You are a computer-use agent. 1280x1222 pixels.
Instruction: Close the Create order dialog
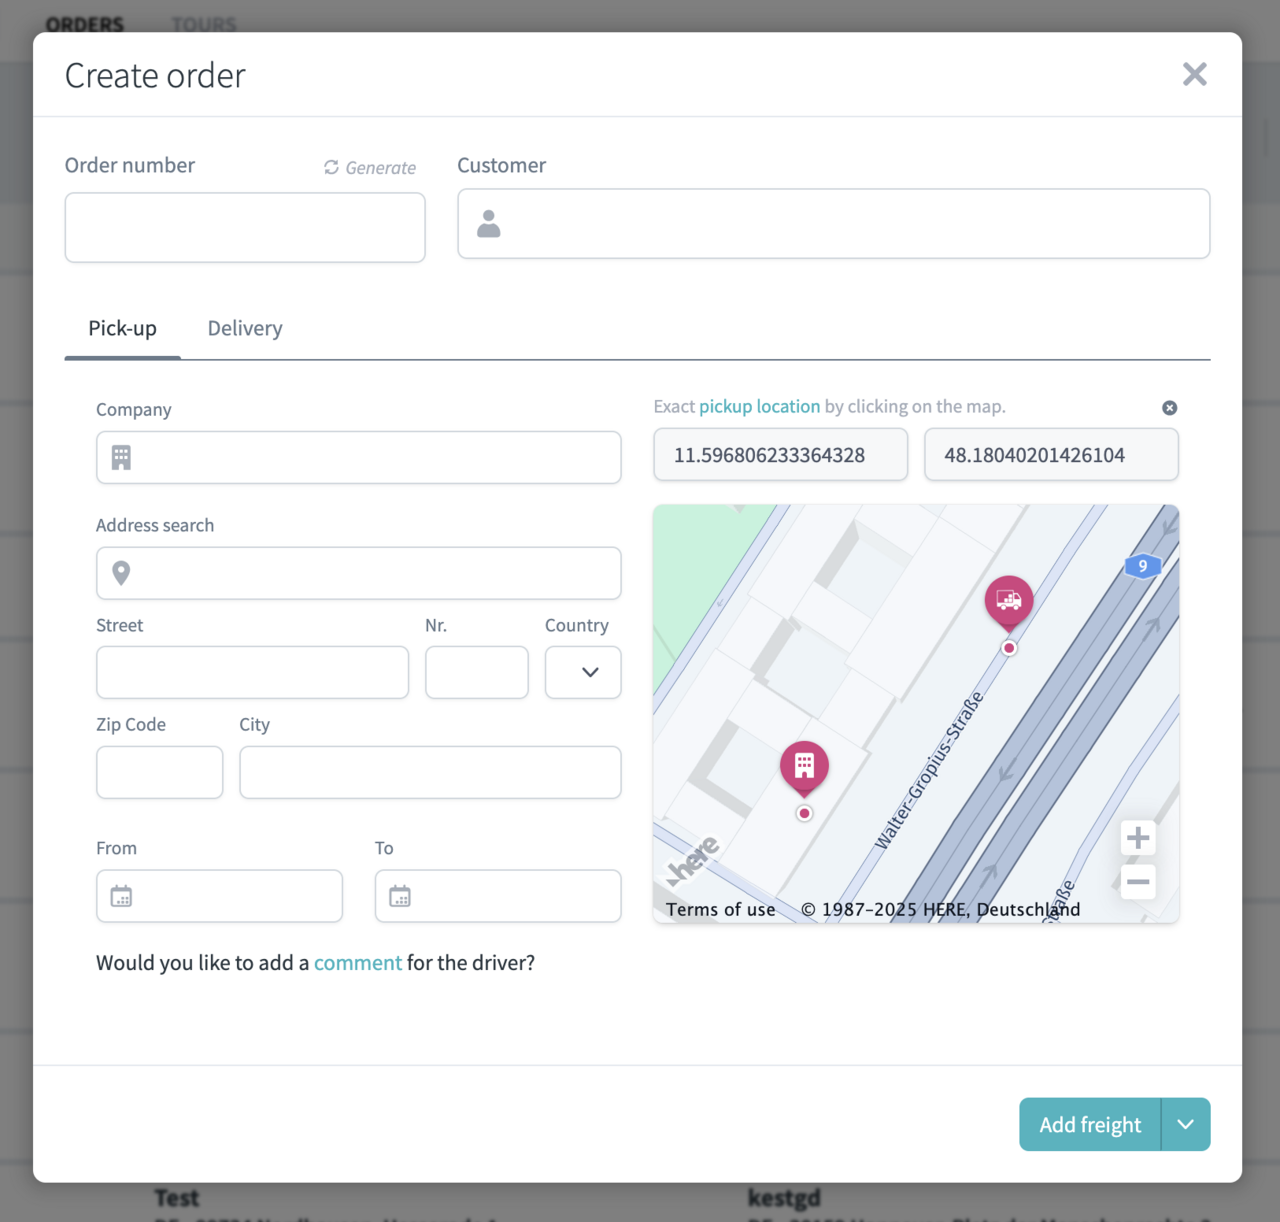[1194, 74]
